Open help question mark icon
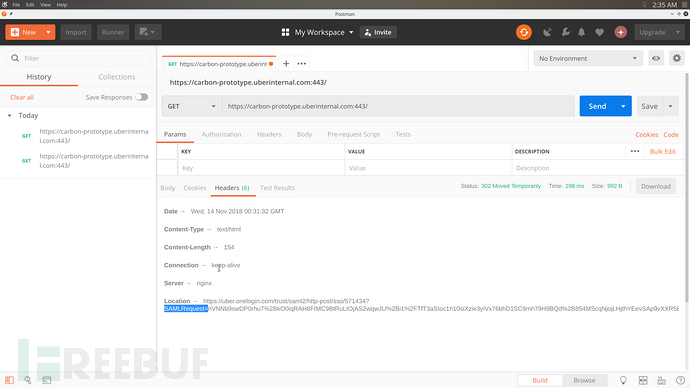690x388 pixels. pos(680,380)
